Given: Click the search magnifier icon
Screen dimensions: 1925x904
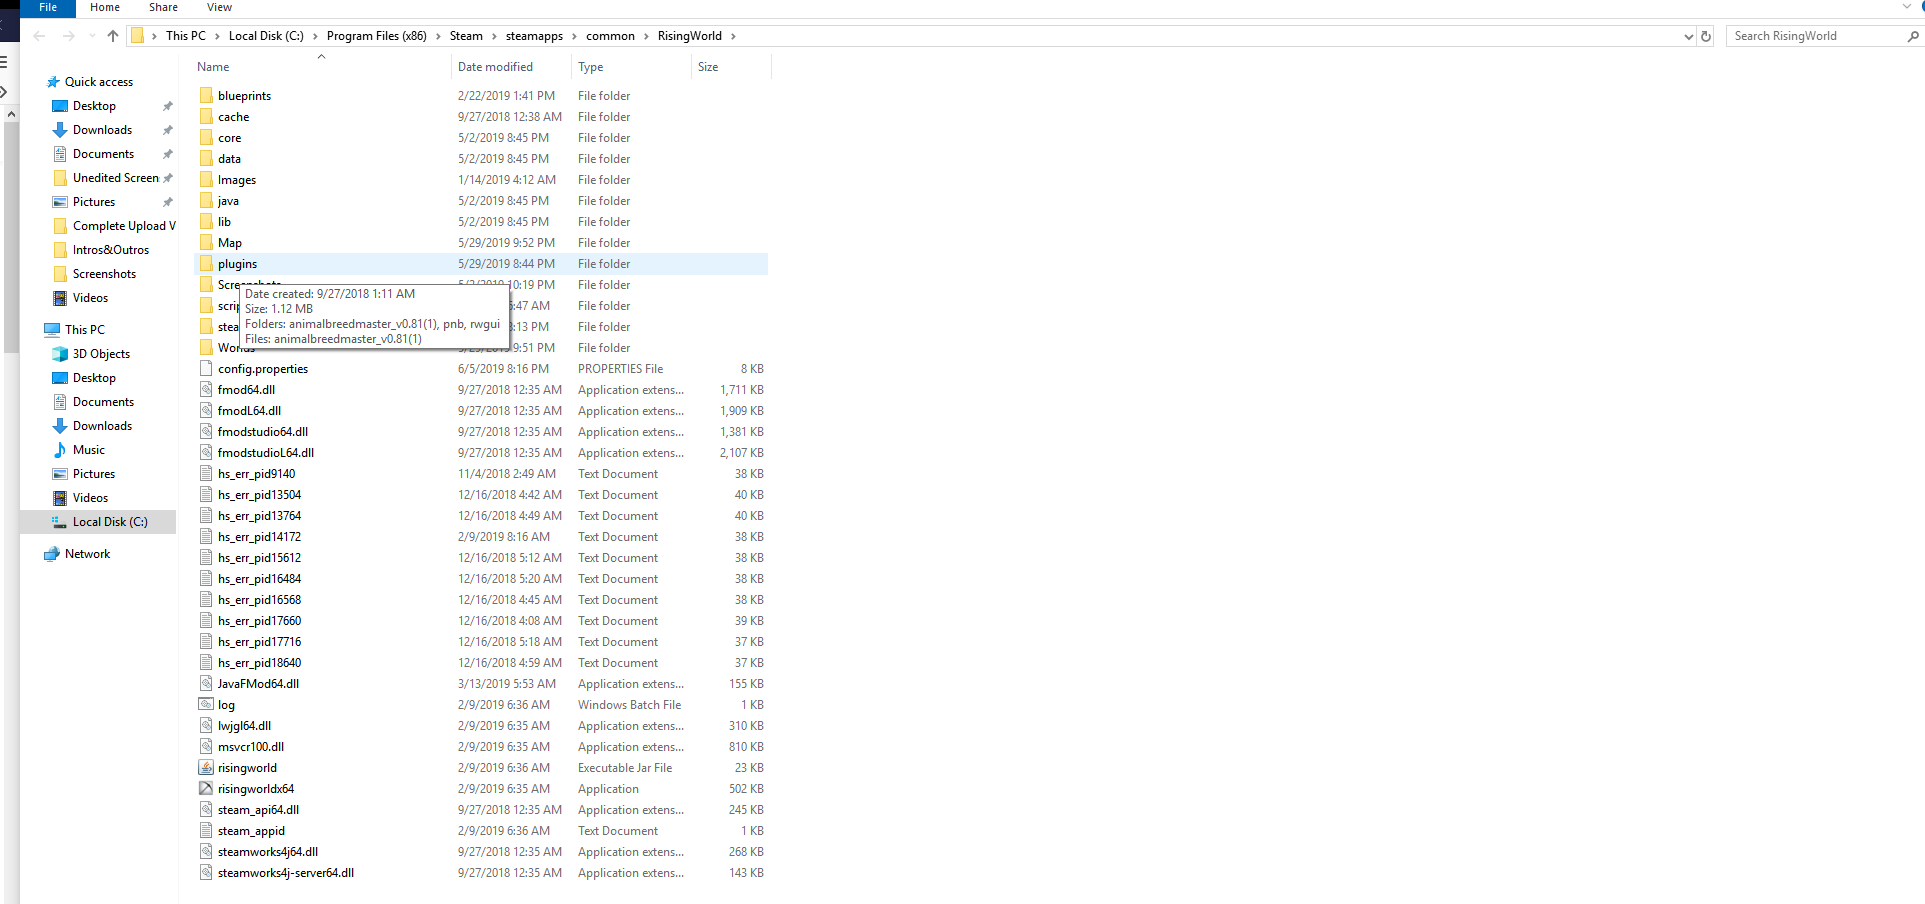Looking at the screenshot, I should click(1913, 36).
